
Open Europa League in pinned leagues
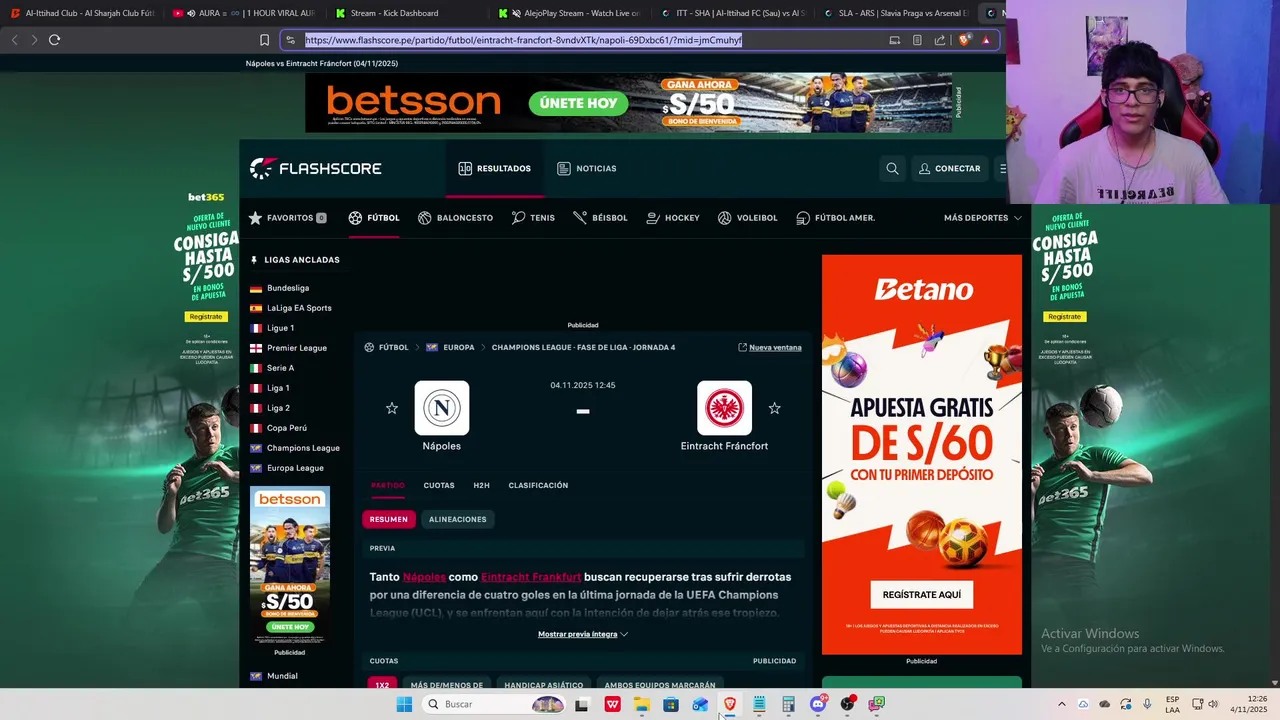coord(295,468)
